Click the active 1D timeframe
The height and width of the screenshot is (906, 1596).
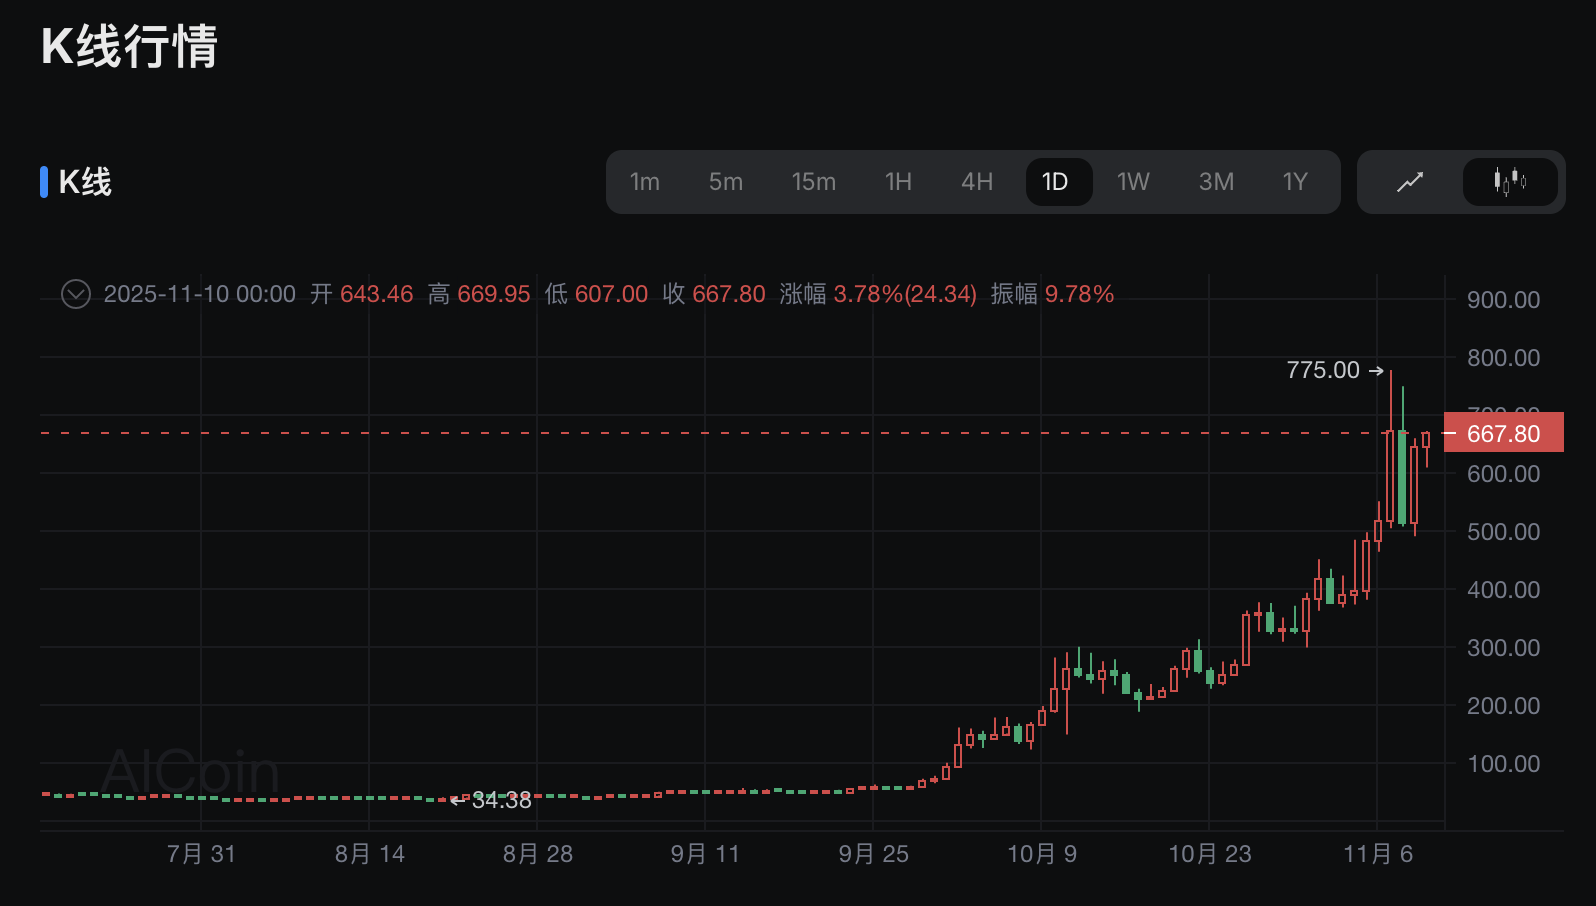pyautogui.click(x=1055, y=182)
